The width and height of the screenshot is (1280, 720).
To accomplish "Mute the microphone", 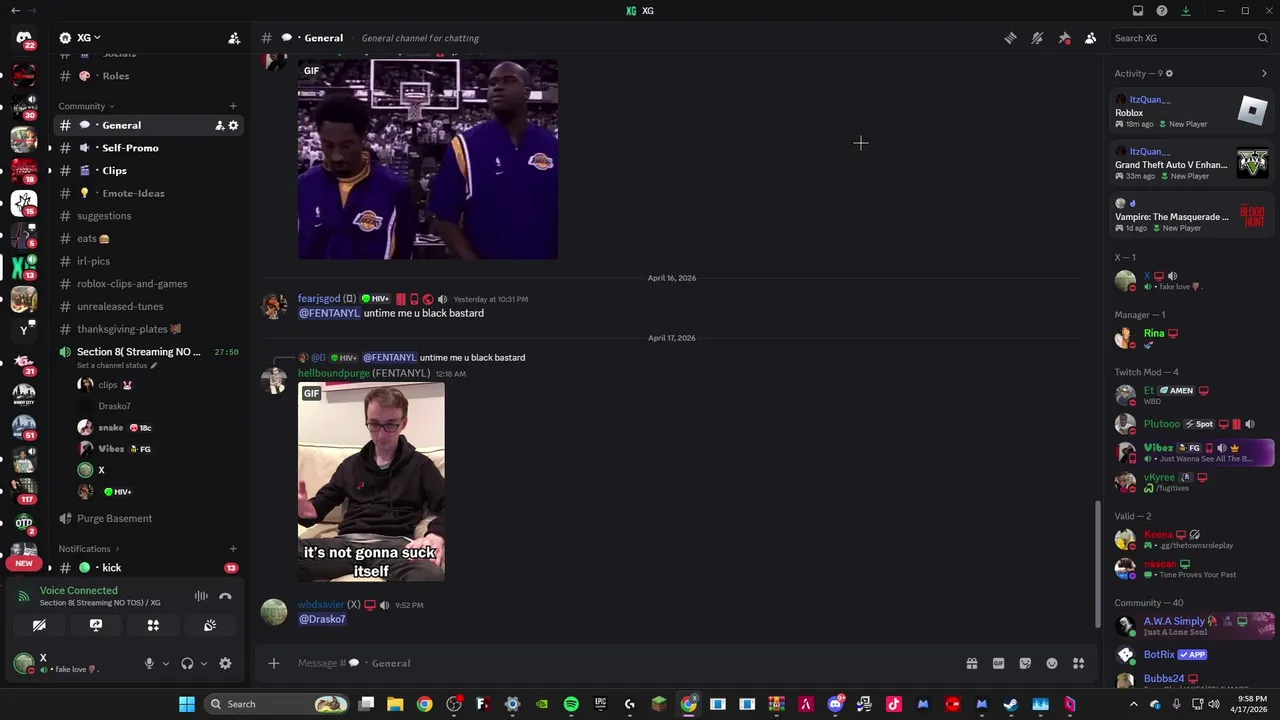I will click(x=149, y=663).
